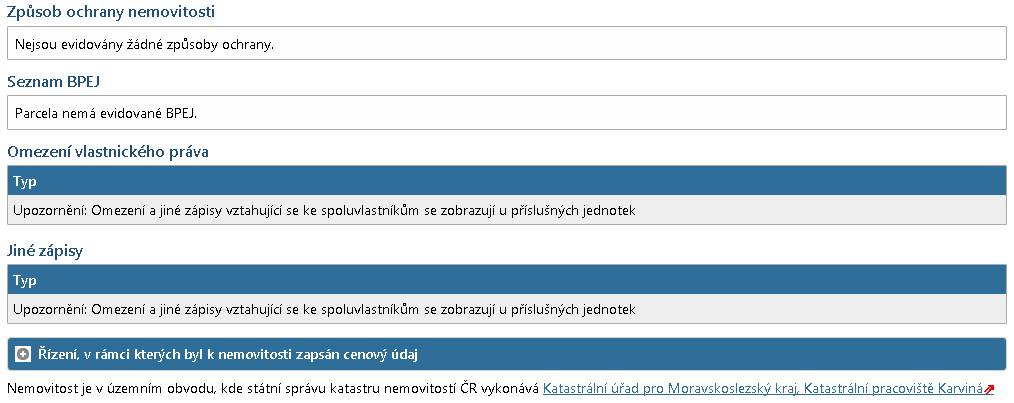Click Upozornění row under Omezení vlastnického práva
The image size is (1014, 403).
click(507, 210)
